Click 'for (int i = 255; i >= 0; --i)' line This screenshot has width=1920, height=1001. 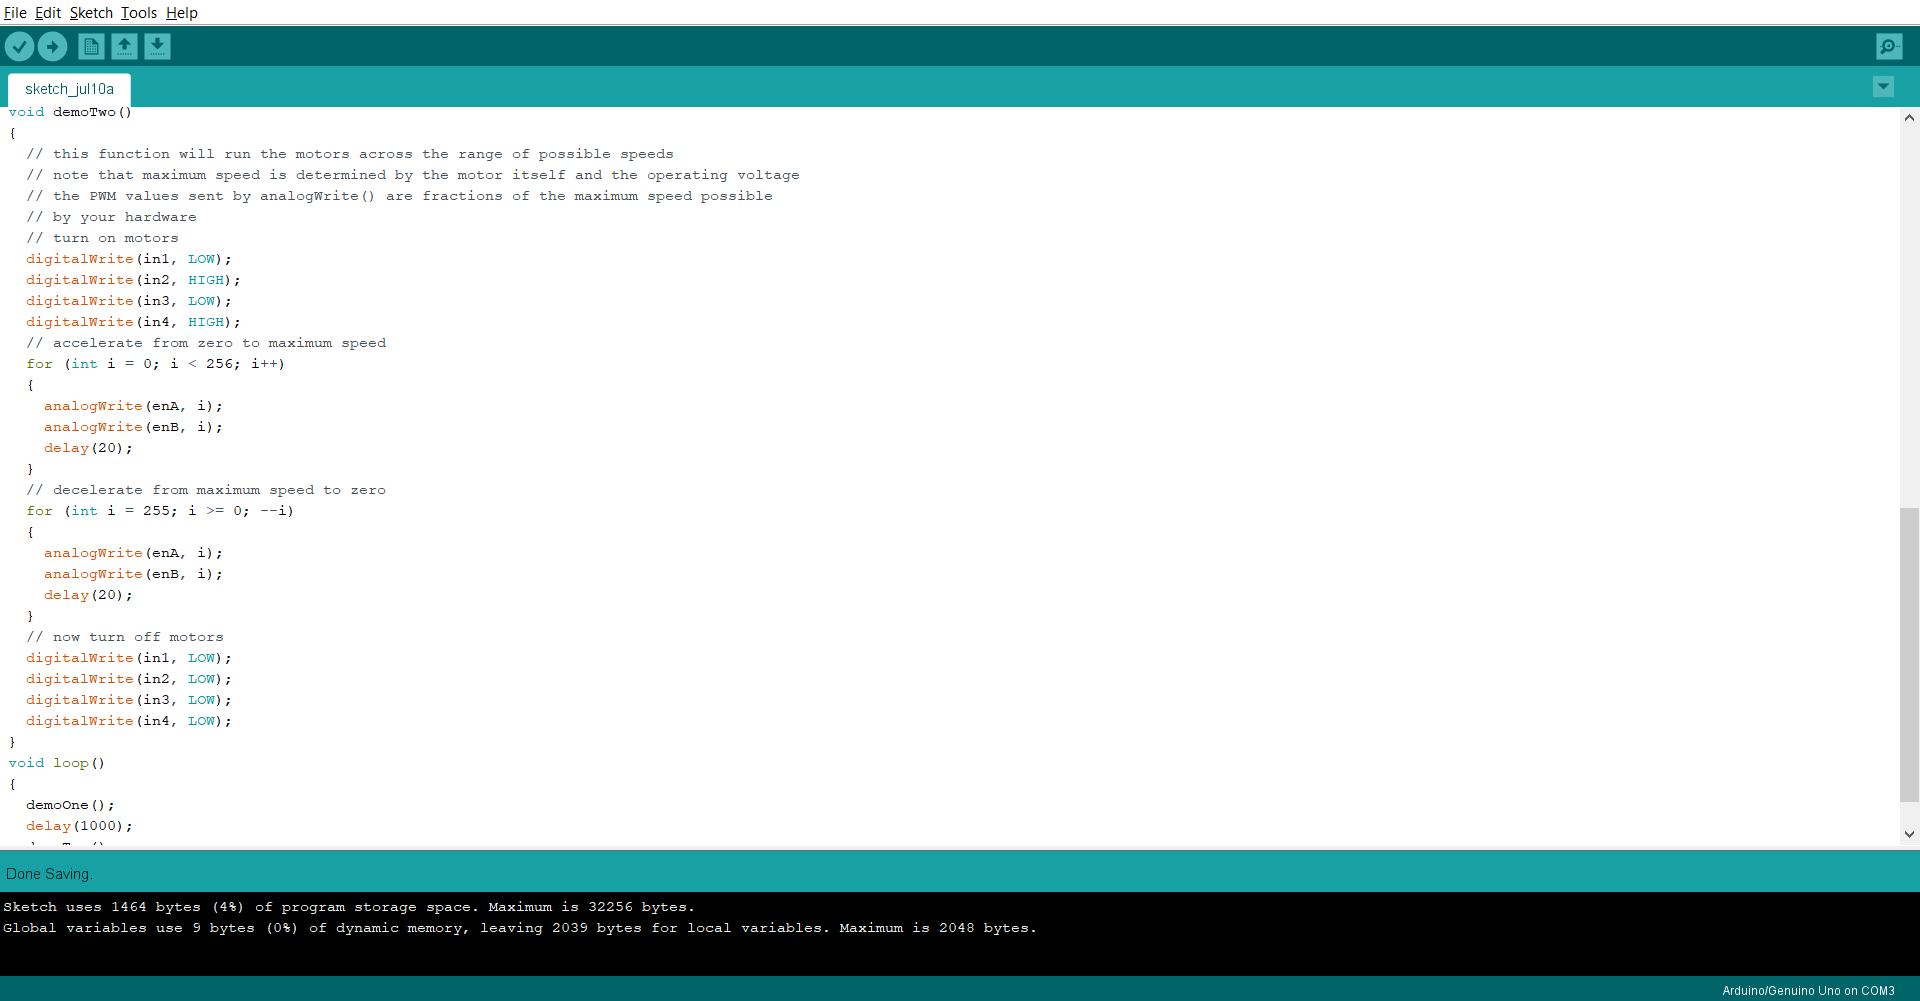(x=160, y=511)
